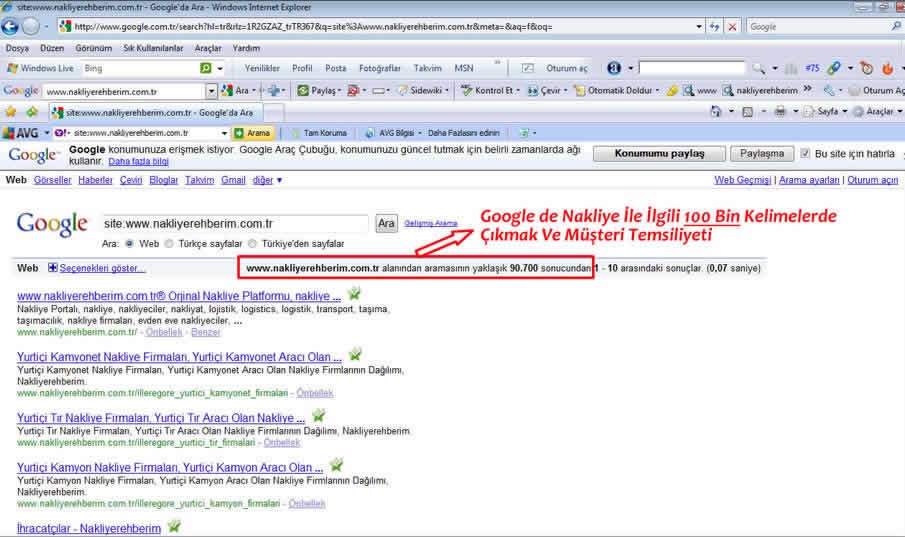Click the AVG logo in toolbar
Image resolution: width=905 pixels, height=537 pixels.
(21, 132)
